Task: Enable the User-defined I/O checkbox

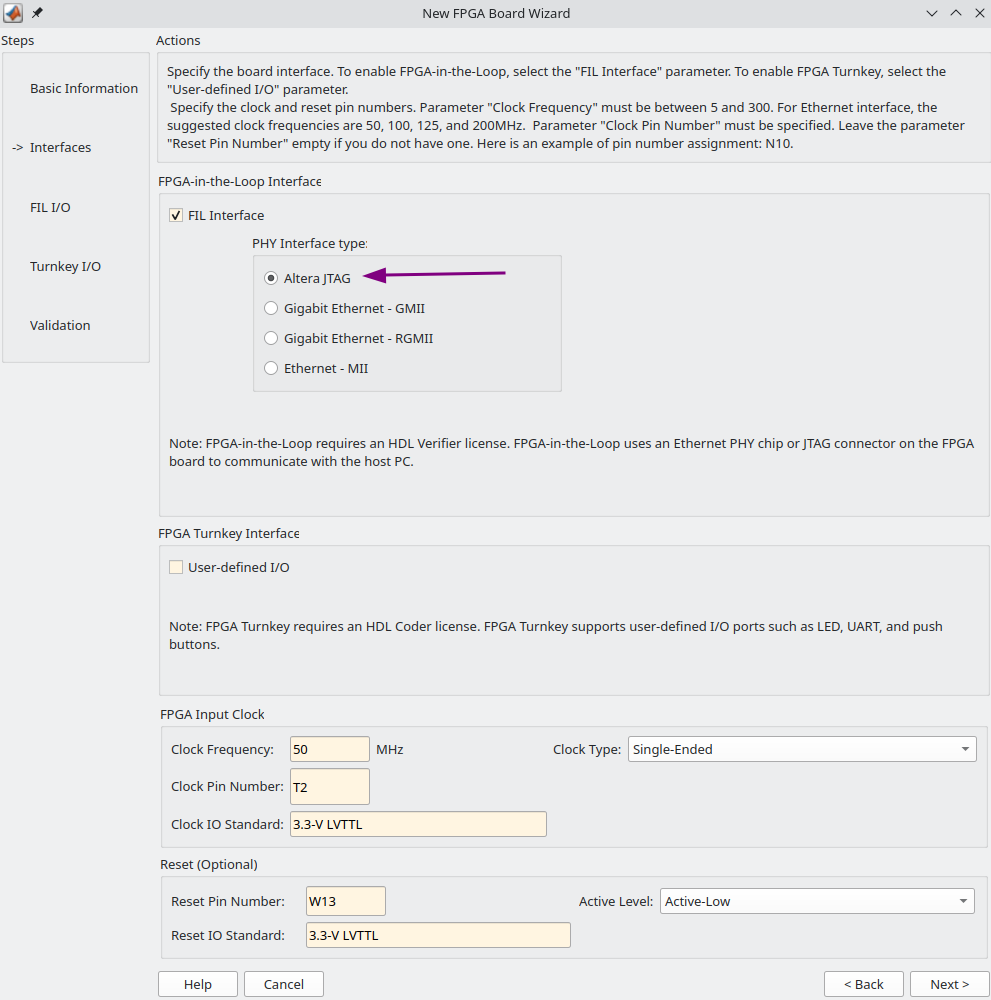Action: pyautogui.click(x=176, y=567)
